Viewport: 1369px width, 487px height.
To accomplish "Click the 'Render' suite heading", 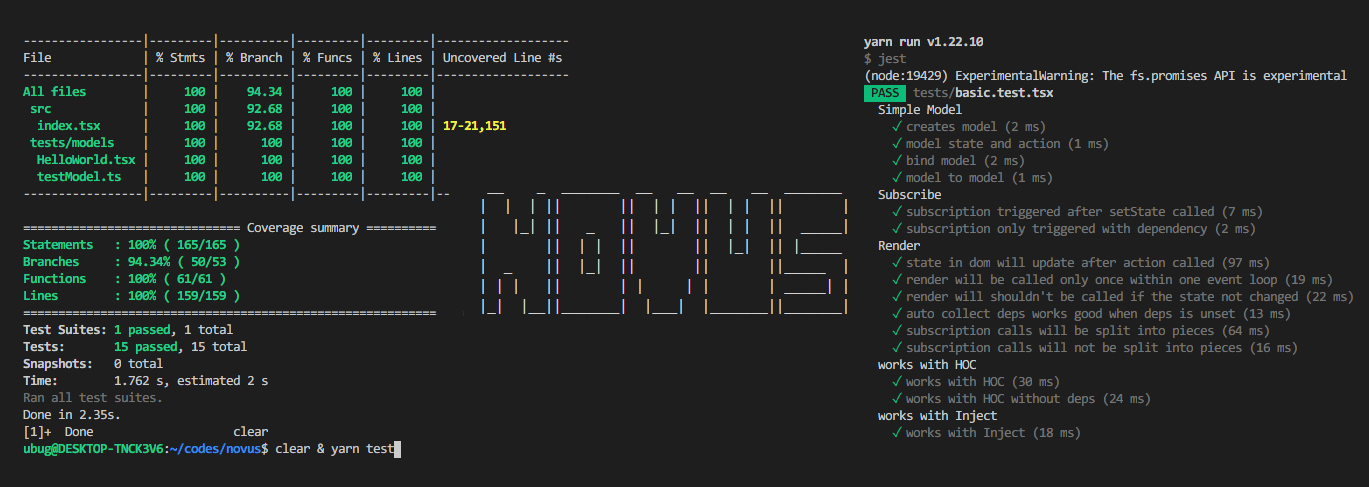I will [899, 246].
